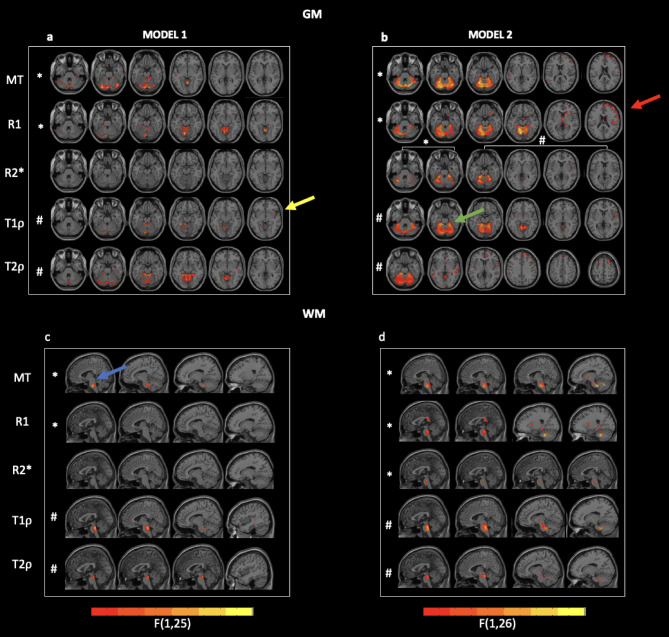Open the second axial slice of panel b's third row
Viewport: 669px width, 637px height.
[444, 170]
